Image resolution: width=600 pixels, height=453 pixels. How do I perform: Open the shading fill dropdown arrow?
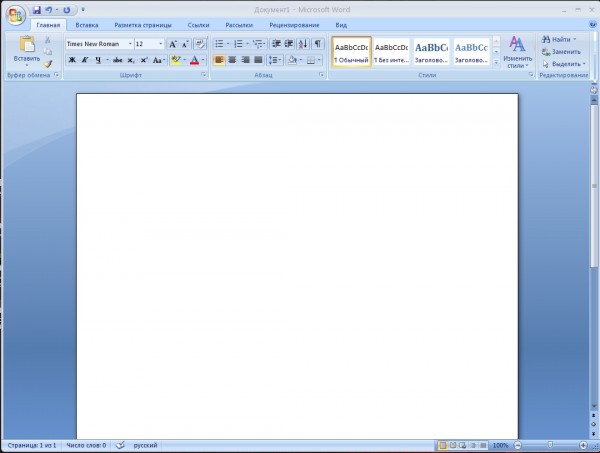(301, 60)
